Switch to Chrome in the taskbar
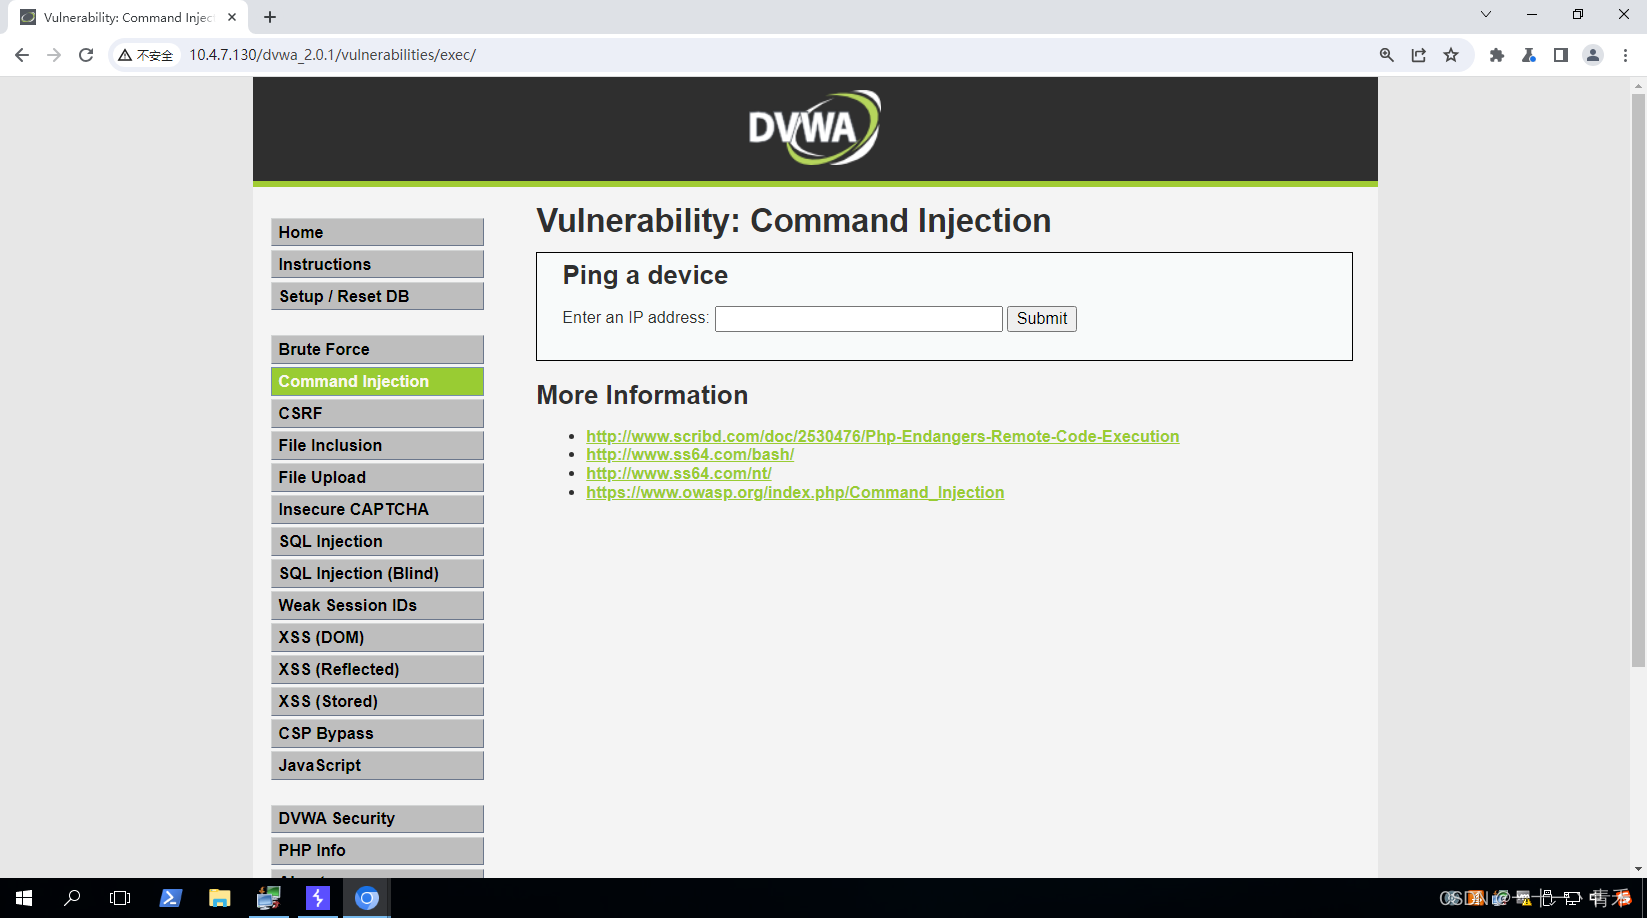The height and width of the screenshot is (918, 1647). click(x=367, y=898)
